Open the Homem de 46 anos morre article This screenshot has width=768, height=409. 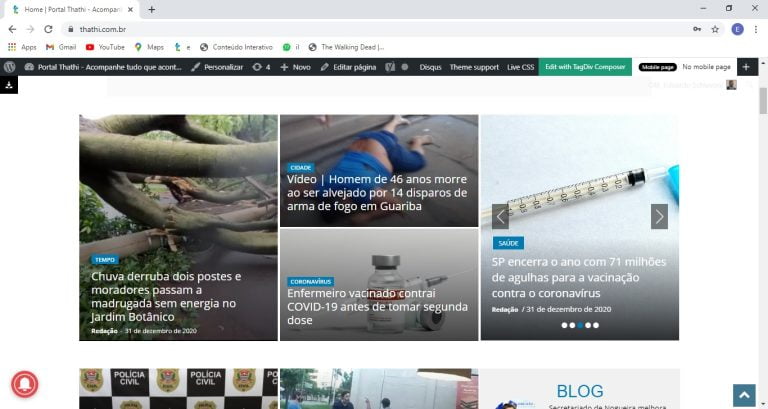click(x=377, y=192)
